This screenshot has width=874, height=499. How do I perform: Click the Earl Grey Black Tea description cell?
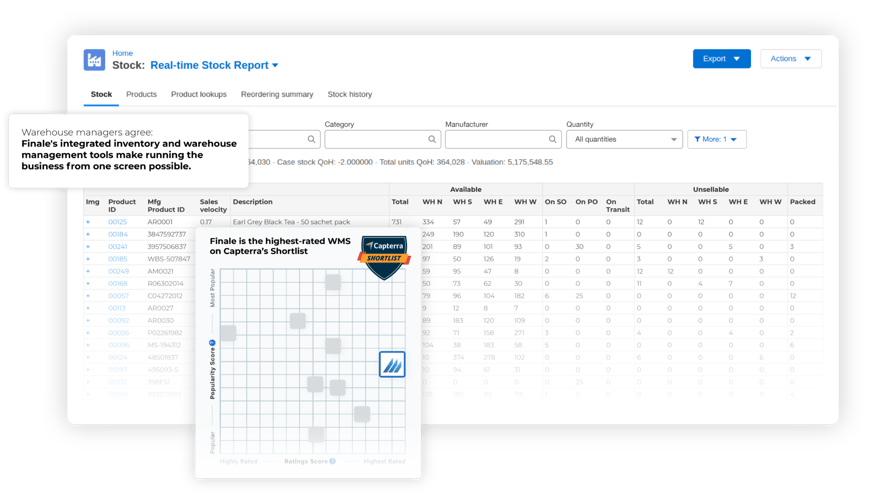tap(292, 222)
